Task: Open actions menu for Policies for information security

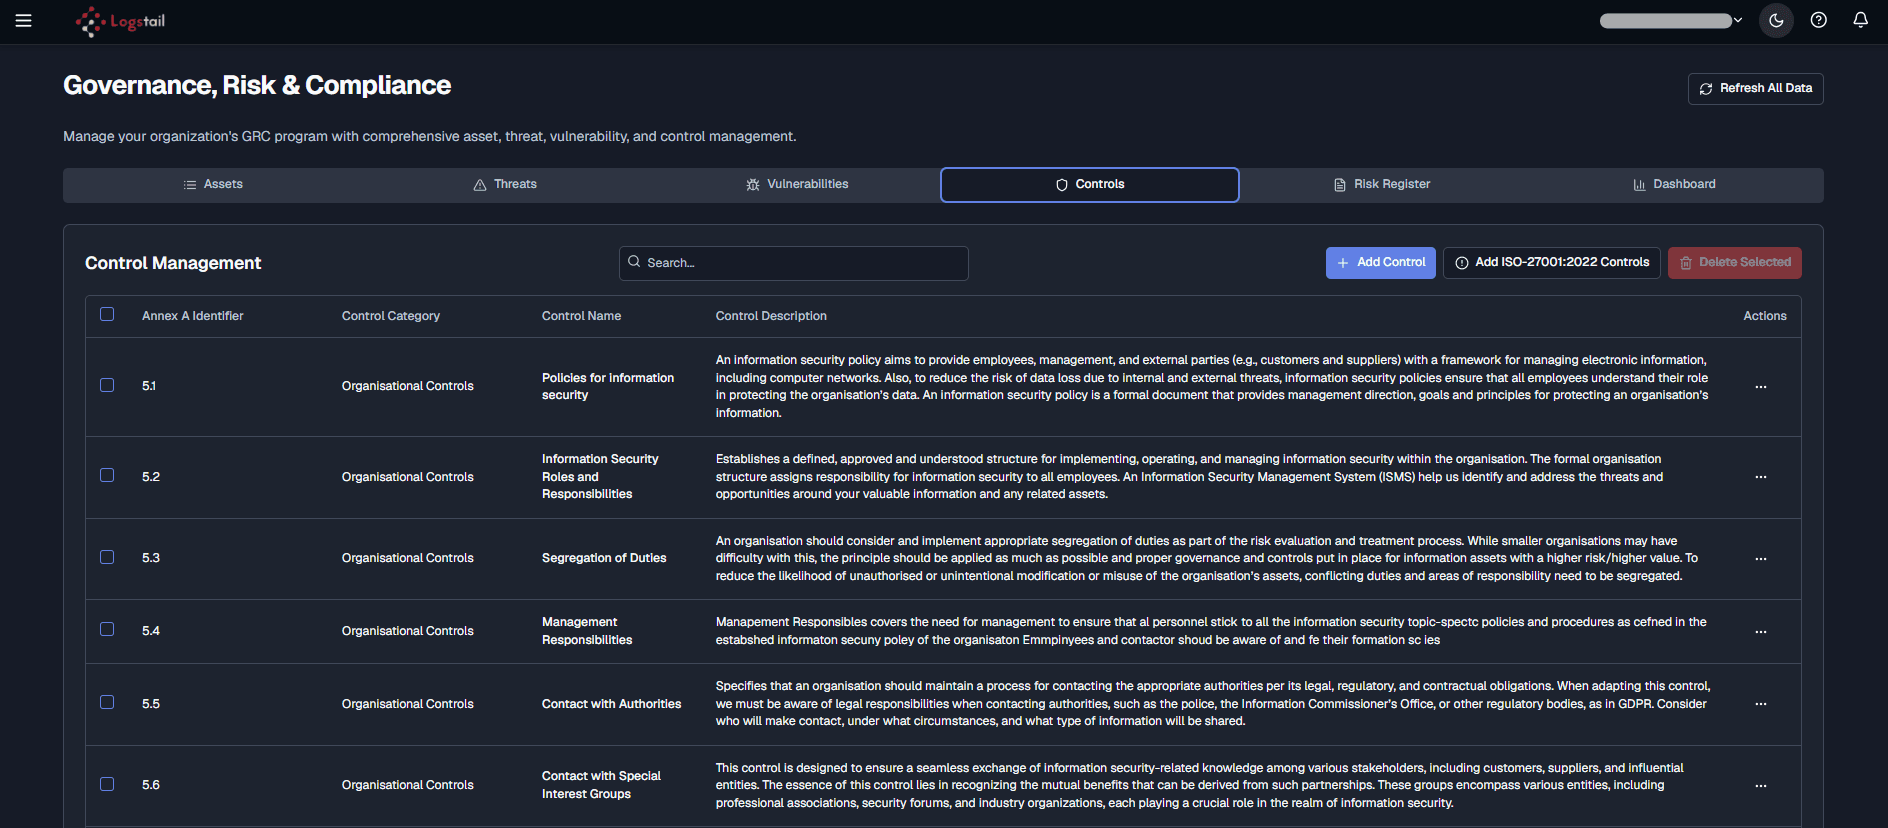Action: coord(1761,387)
